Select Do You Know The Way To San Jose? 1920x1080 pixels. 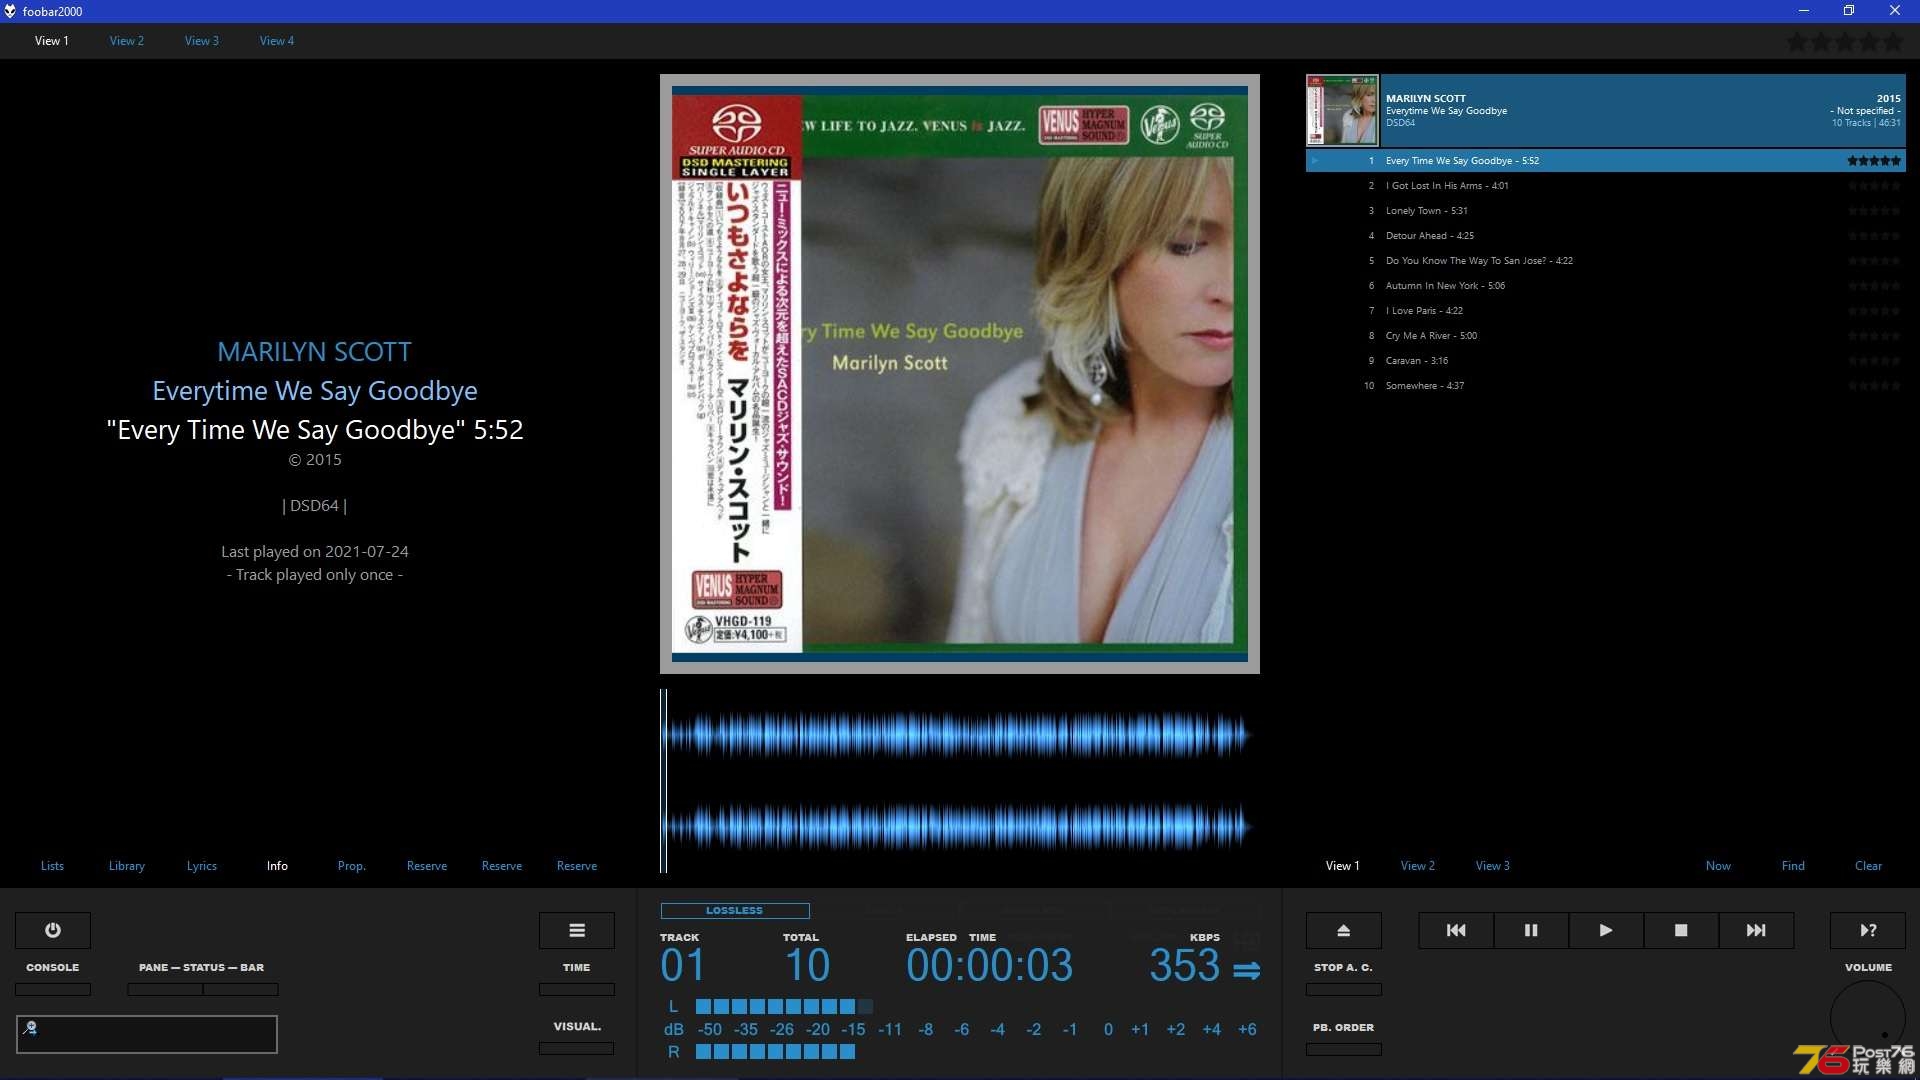click(x=1605, y=261)
